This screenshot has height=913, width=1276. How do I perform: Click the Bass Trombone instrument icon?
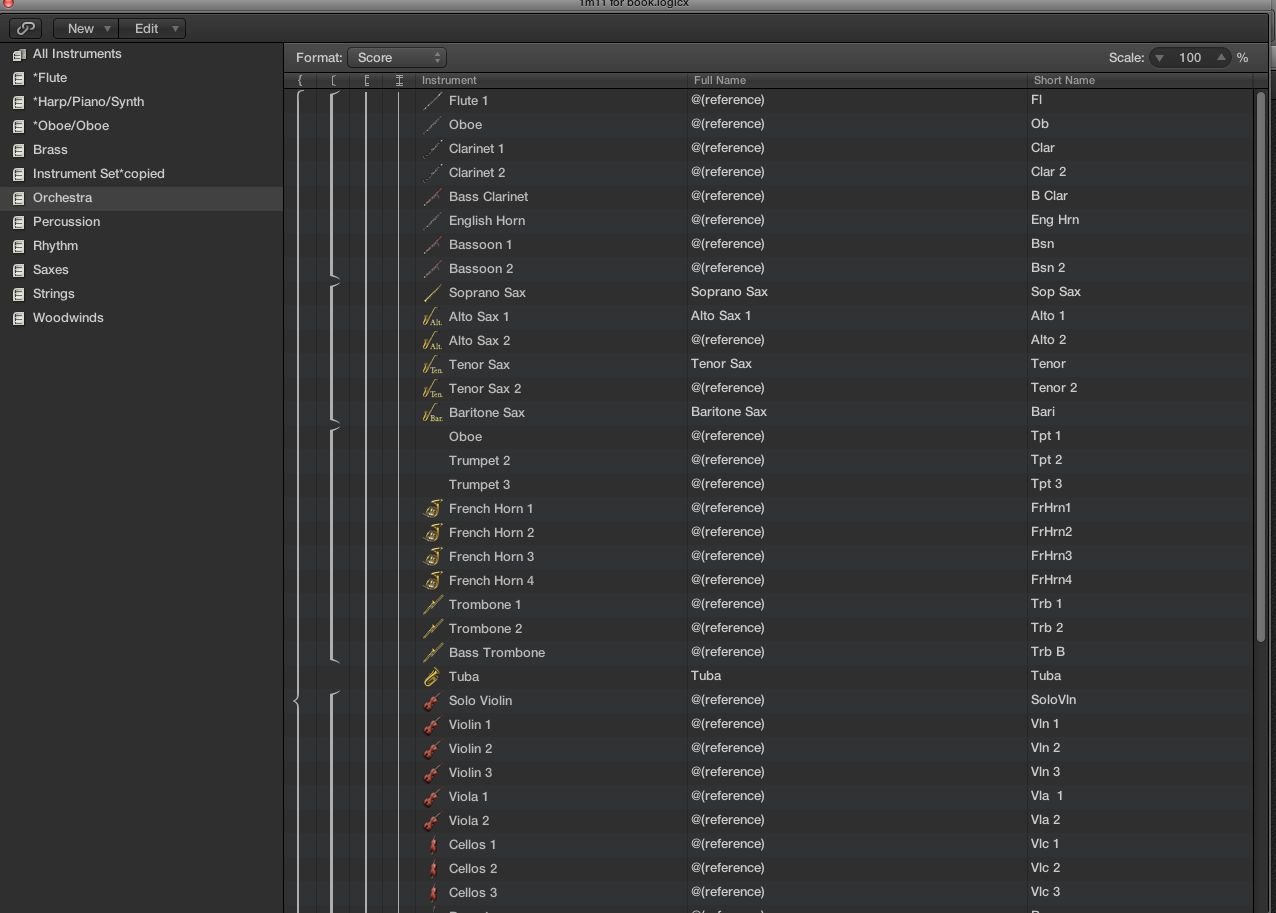(432, 652)
